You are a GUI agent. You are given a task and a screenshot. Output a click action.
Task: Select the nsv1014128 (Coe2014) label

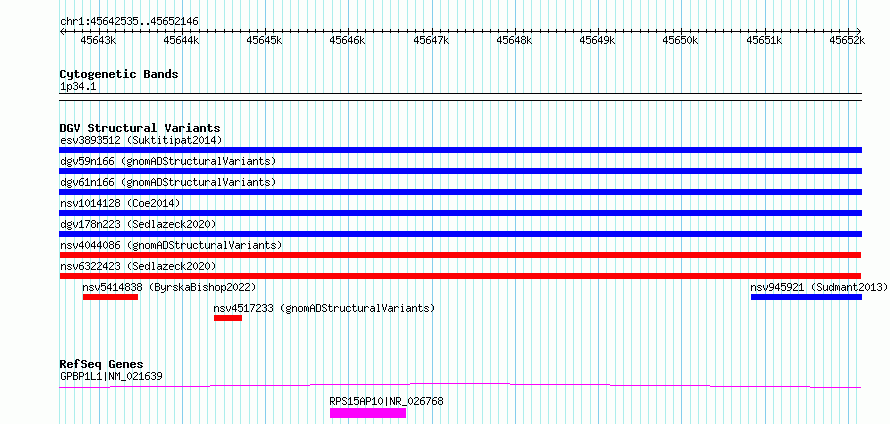[x=120, y=203]
